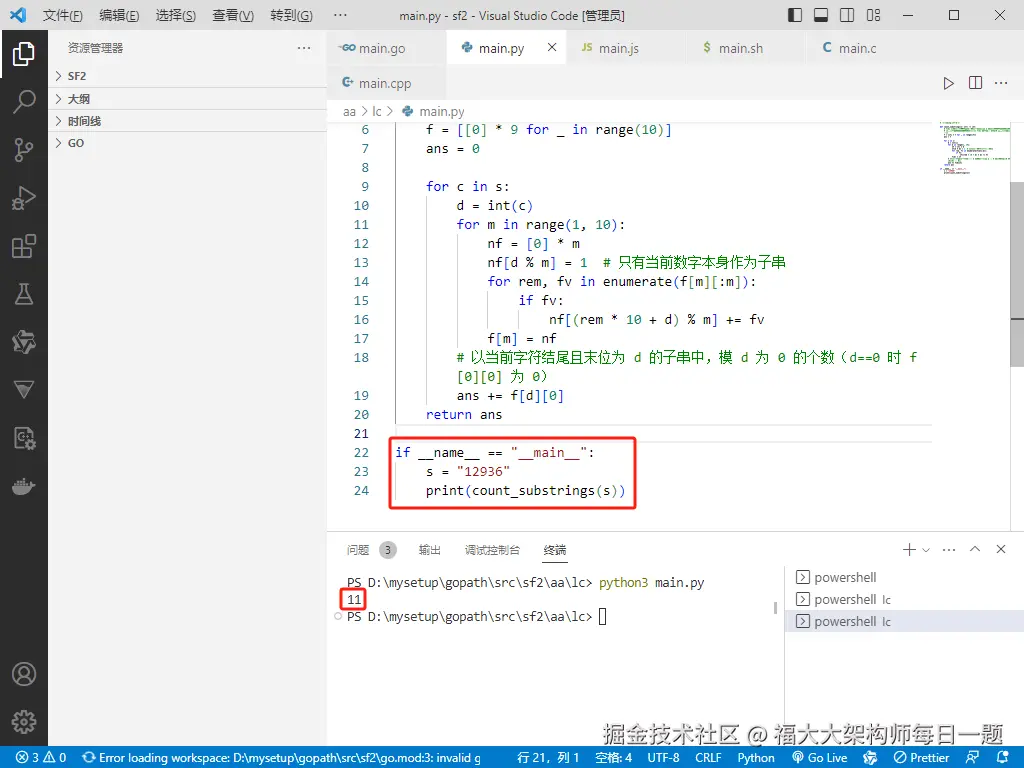Click Prettier status bar item
This screenshot has width=1024, height=768.
pyautogui.click(x=921, y=758)
